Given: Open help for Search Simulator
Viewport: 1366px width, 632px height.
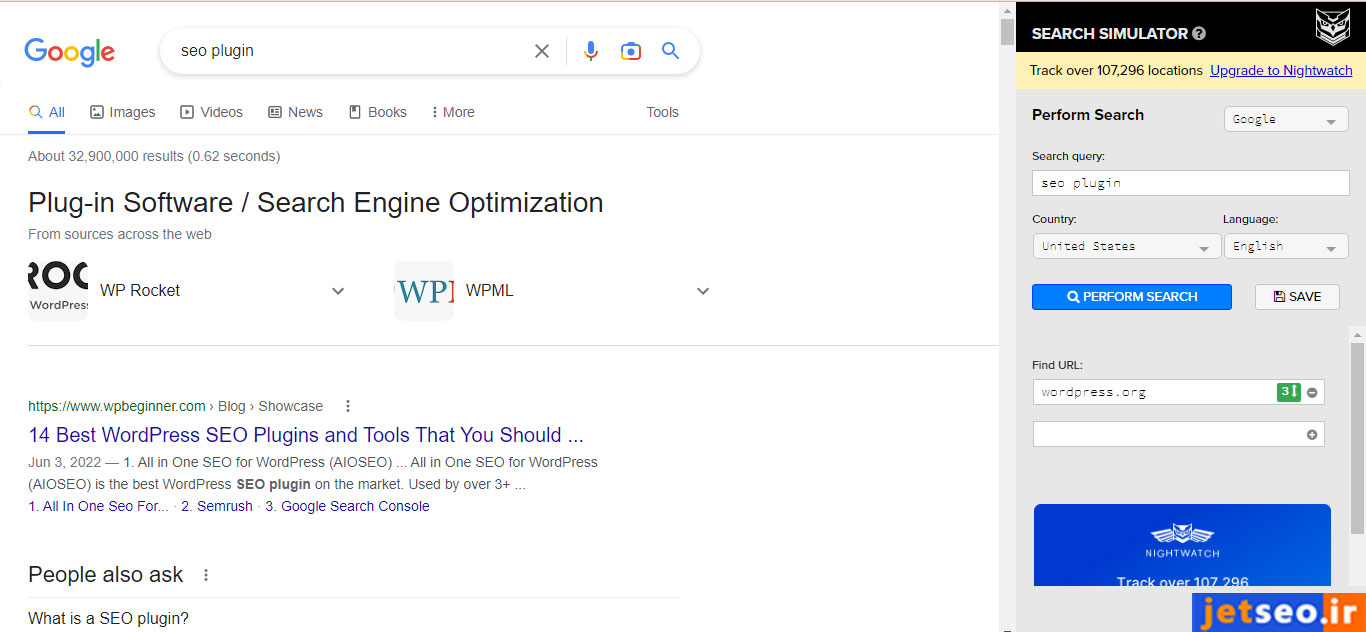Looking at the screenshot, I should click(1199, 33).
